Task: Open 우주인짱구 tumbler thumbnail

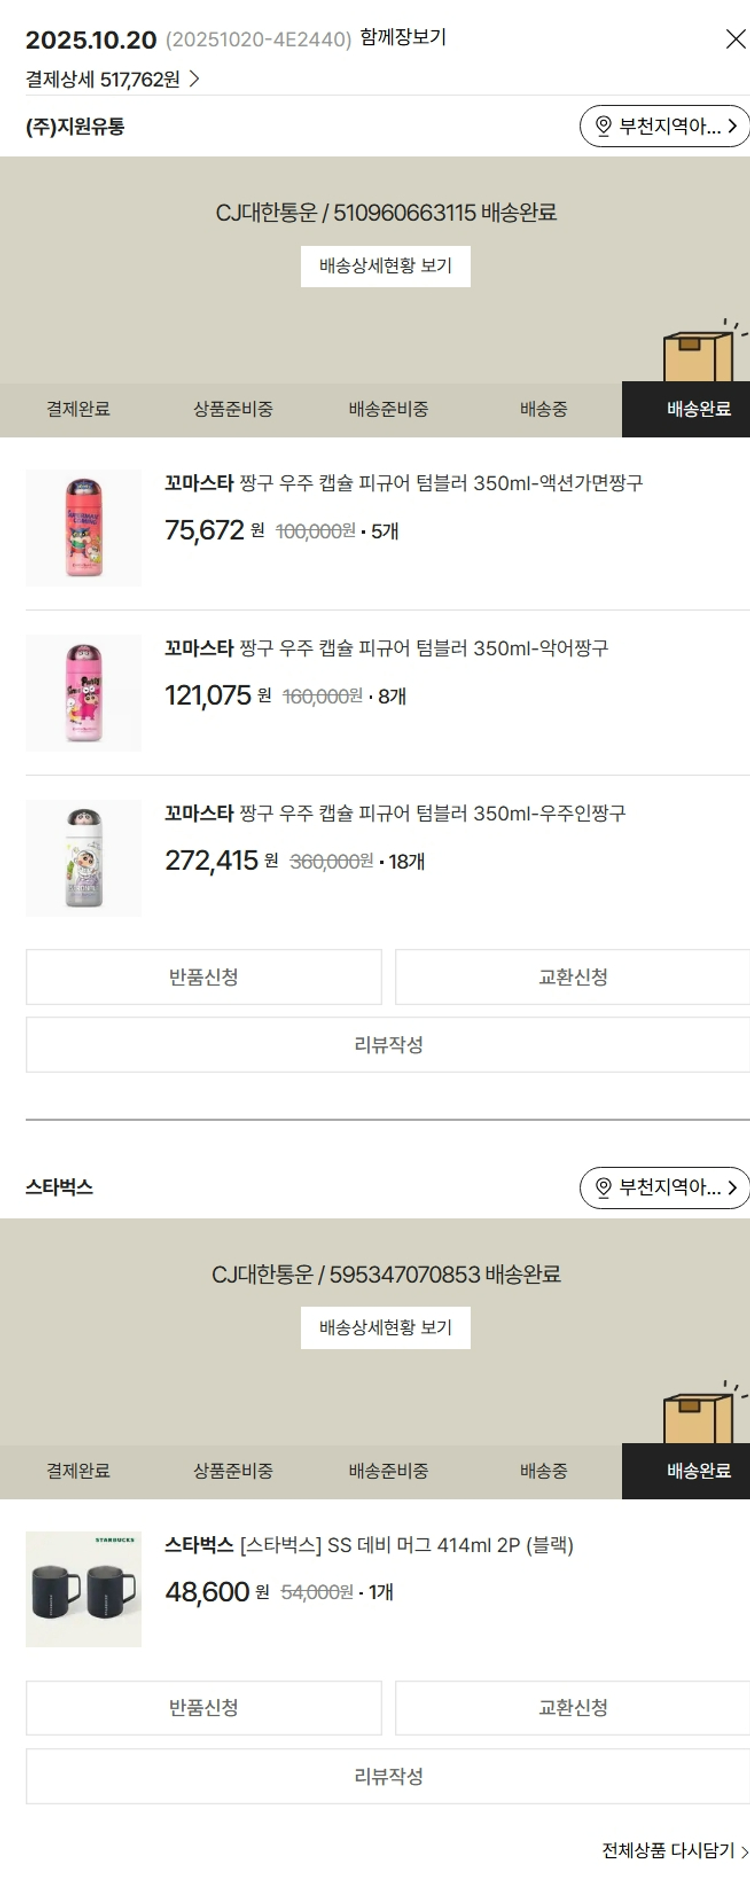Action: [84, 858]
